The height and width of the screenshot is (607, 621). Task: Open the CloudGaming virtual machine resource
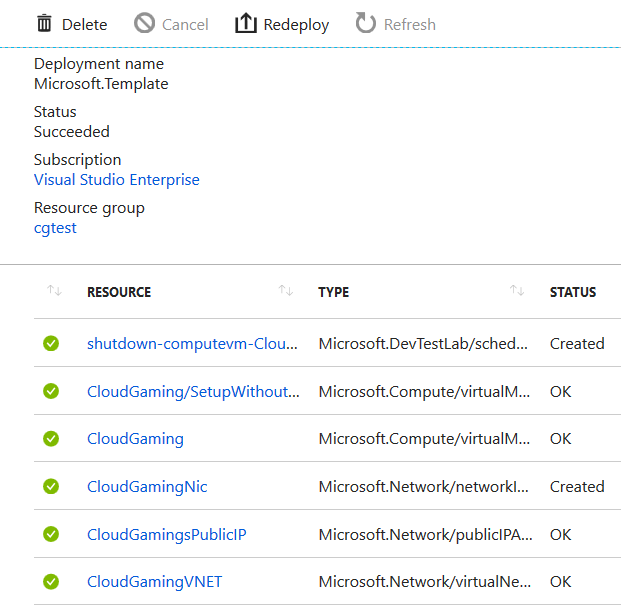[135, 439]
